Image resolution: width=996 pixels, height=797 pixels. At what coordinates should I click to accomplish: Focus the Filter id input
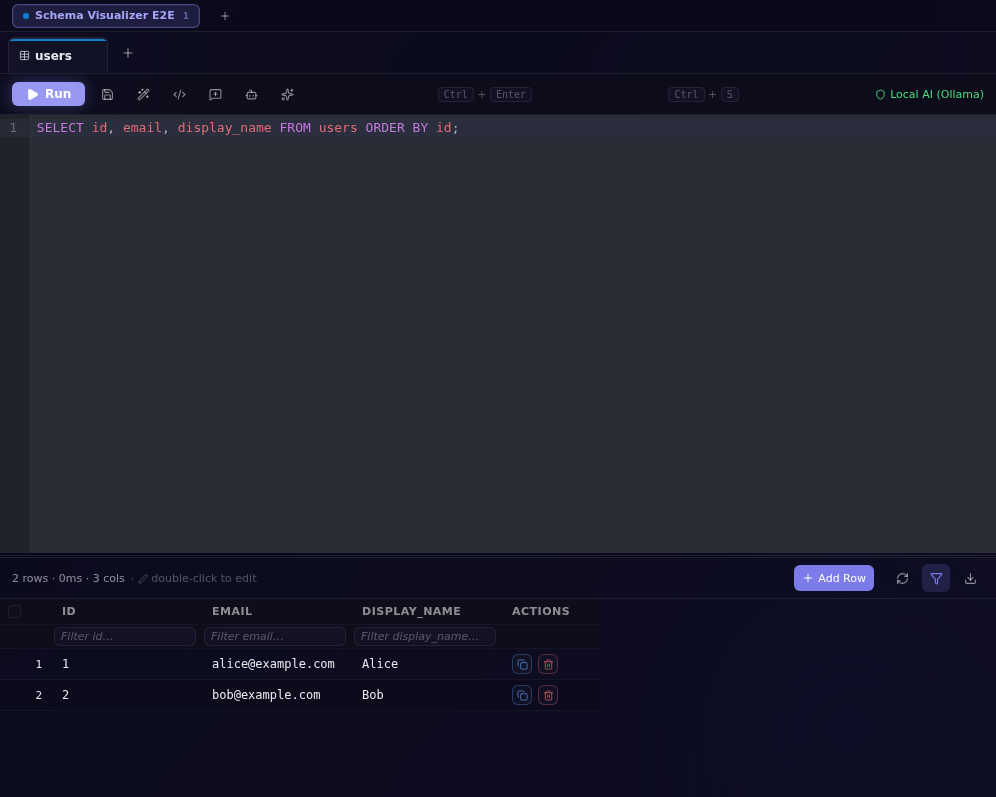click(125, 636)
